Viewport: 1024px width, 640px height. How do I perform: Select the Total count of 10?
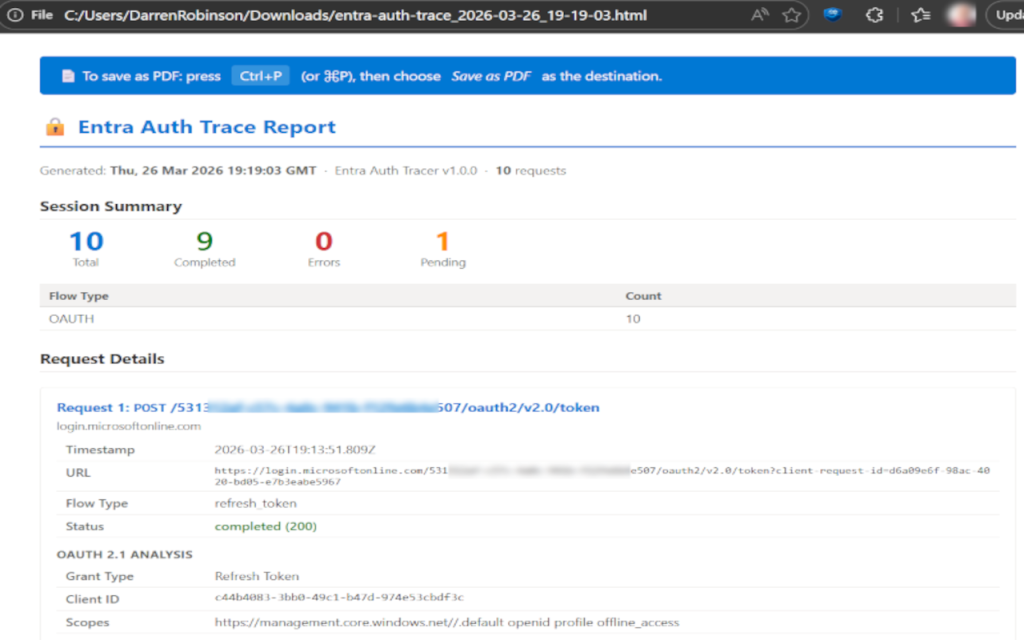[x=86, y=241]
